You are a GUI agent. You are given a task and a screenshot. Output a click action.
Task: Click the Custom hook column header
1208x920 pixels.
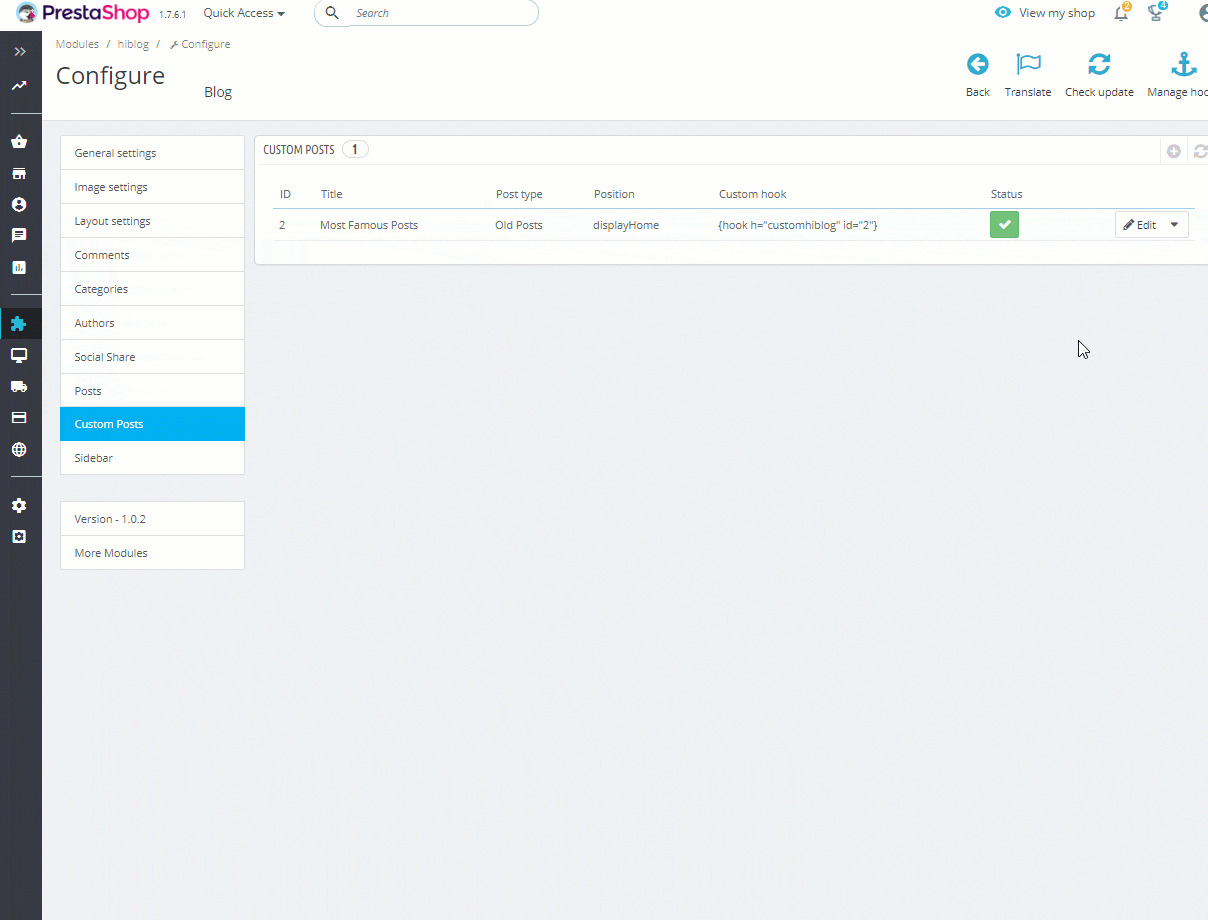pos(753,194)
